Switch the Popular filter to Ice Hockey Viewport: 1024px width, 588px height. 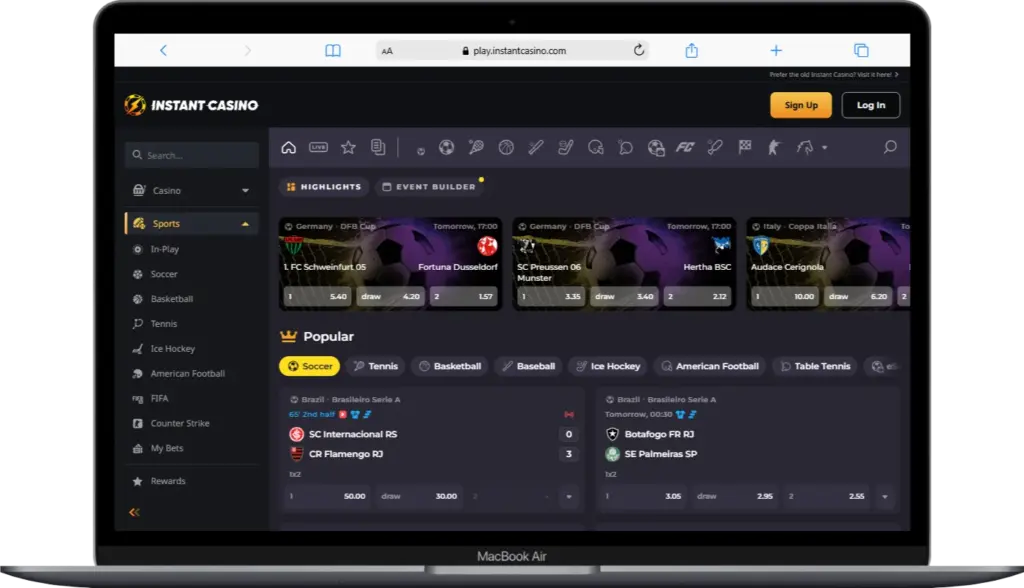coord(608,366)
